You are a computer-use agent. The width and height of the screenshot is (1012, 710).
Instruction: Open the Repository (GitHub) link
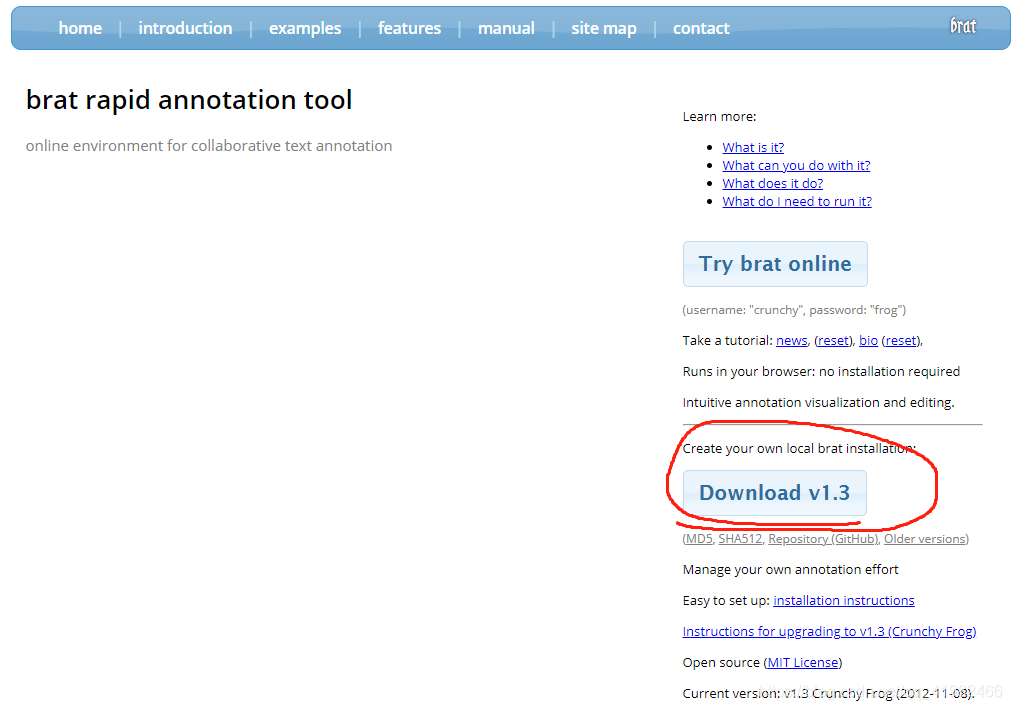tap(823, 539)
